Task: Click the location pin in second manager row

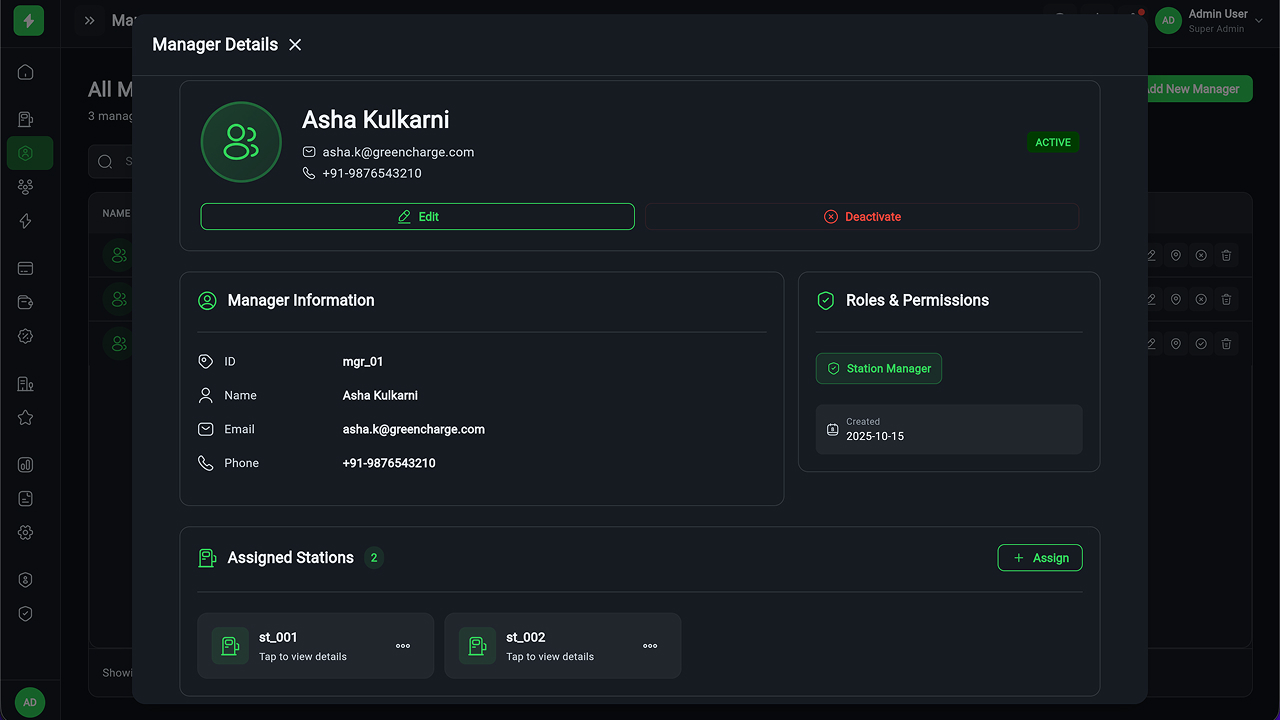Action: [x=1176, y=299]
